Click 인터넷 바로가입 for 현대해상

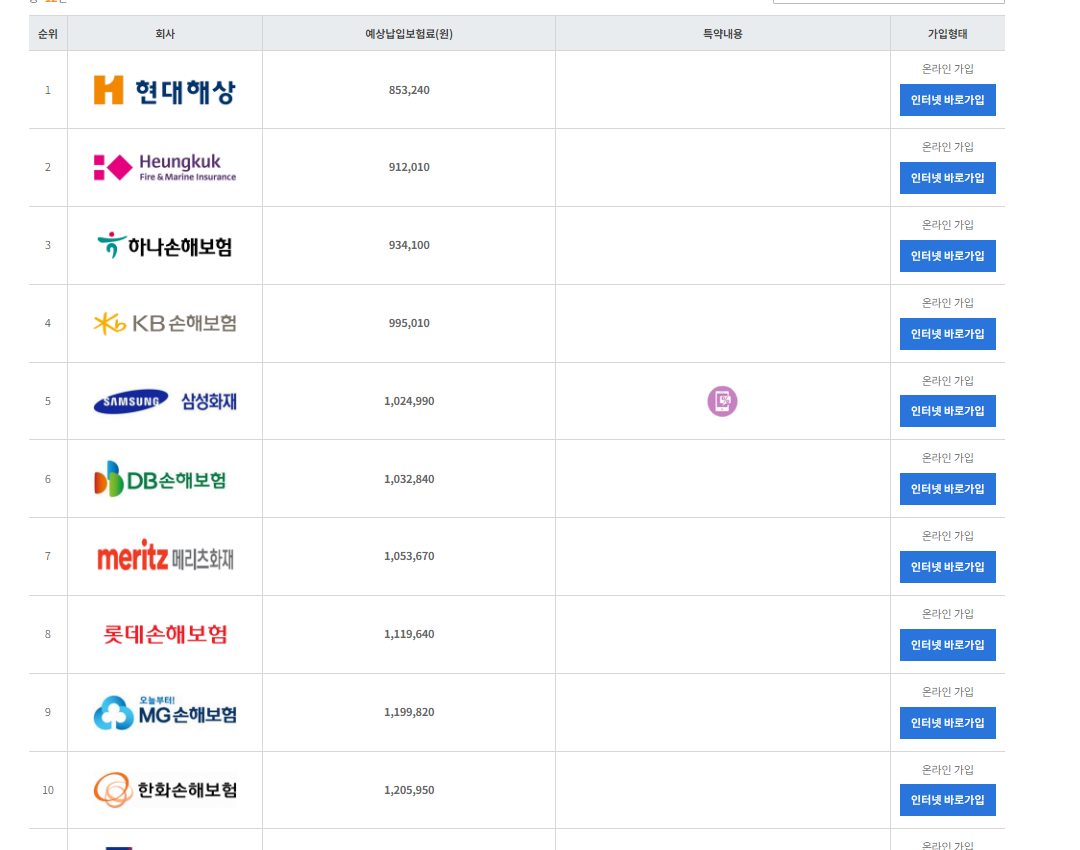947,100
